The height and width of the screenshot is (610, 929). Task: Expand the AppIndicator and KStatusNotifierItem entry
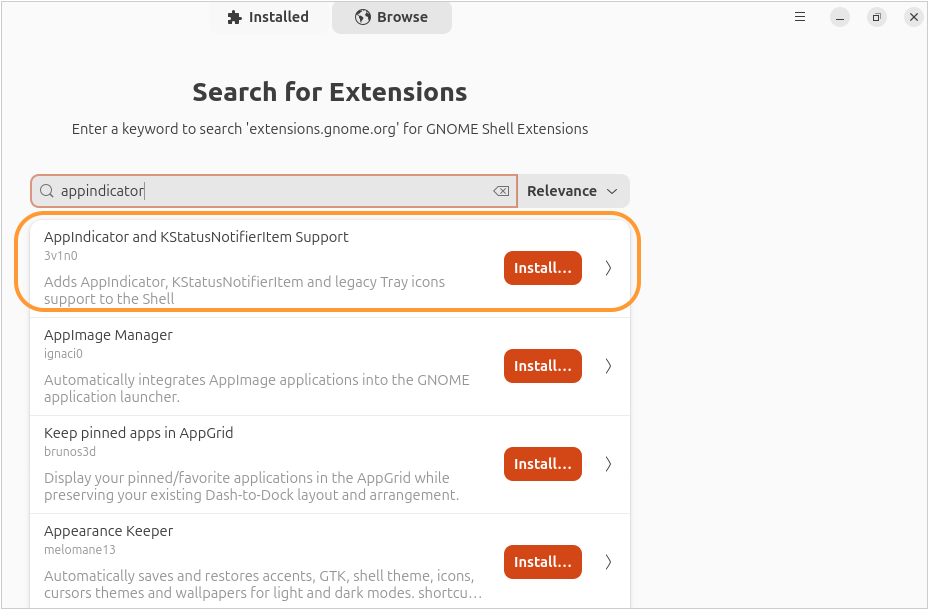coord(608,267)
